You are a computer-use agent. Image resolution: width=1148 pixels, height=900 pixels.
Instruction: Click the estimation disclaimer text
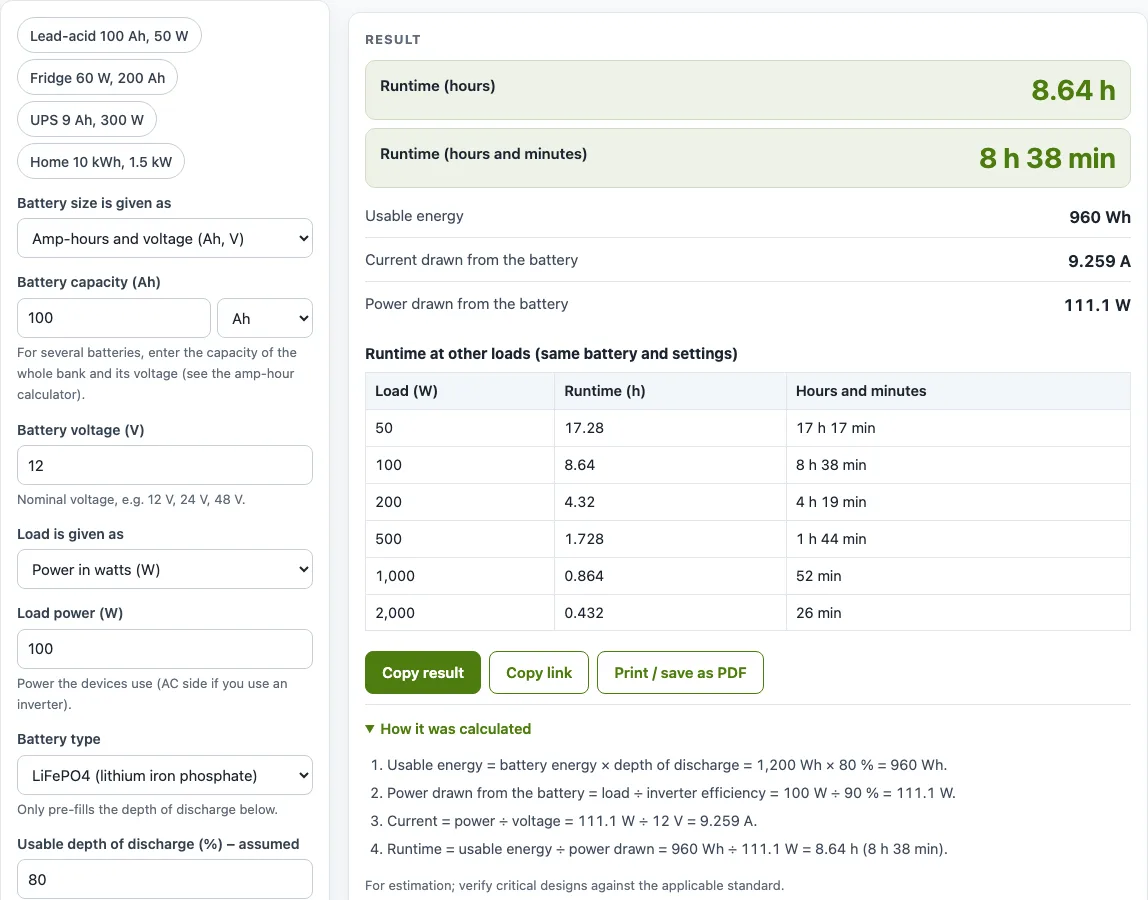575,885
